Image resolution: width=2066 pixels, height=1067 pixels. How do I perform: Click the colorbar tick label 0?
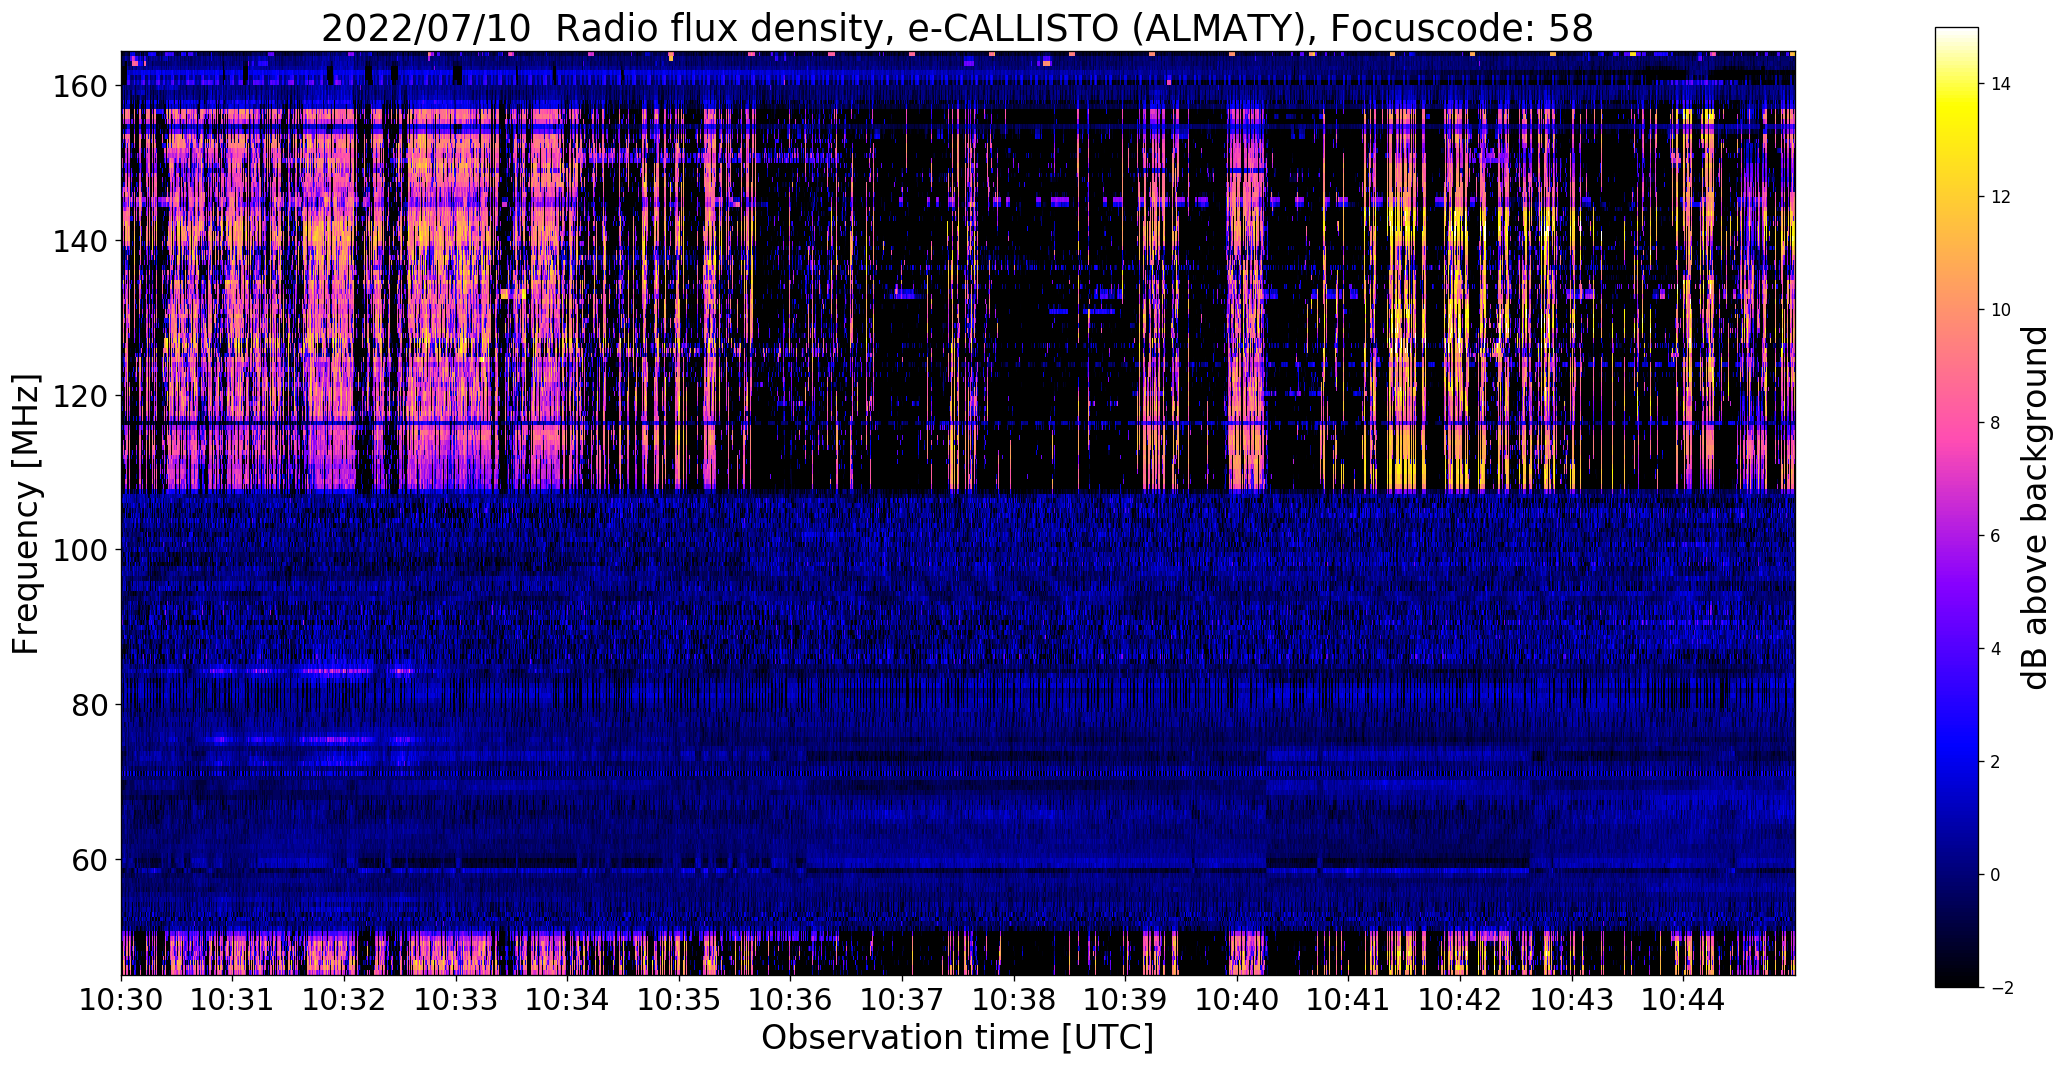(x=1995, y=875)
